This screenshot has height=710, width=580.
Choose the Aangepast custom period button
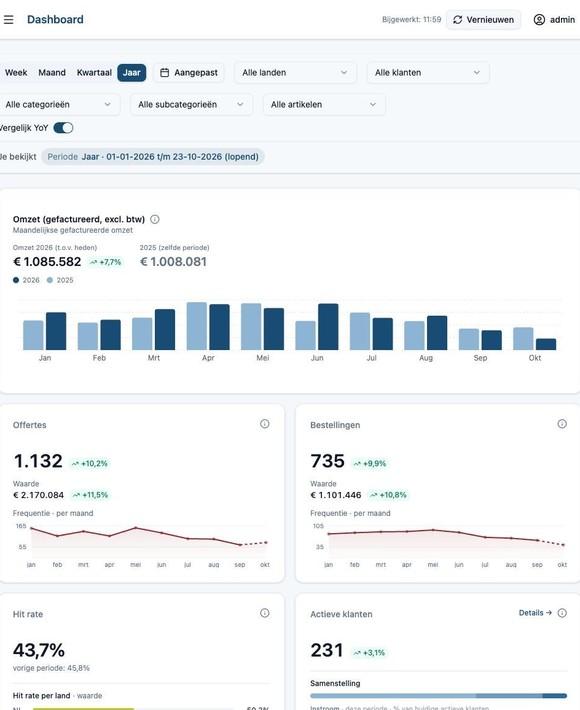coord(189,72)
